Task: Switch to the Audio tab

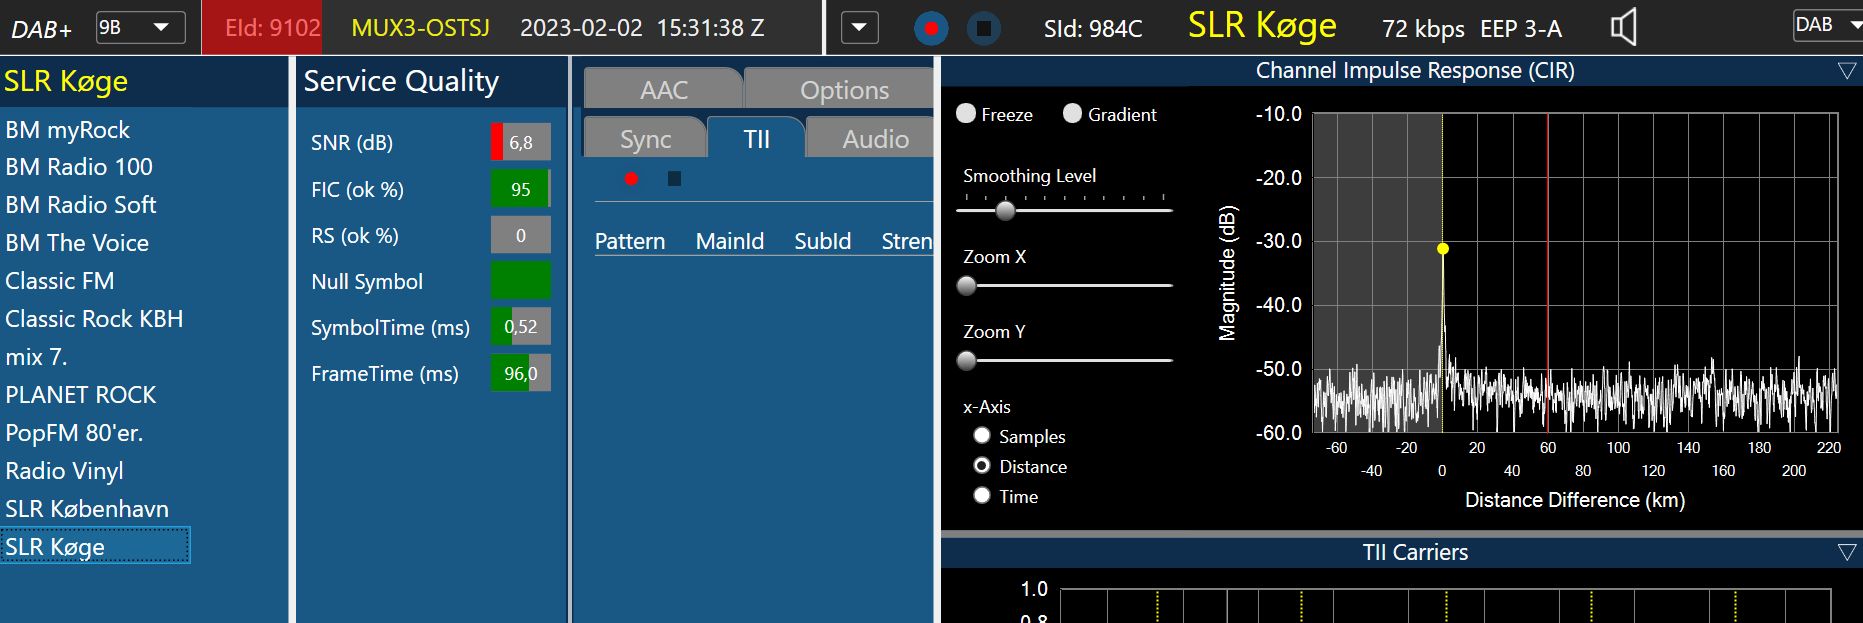Action: (874, 139)
